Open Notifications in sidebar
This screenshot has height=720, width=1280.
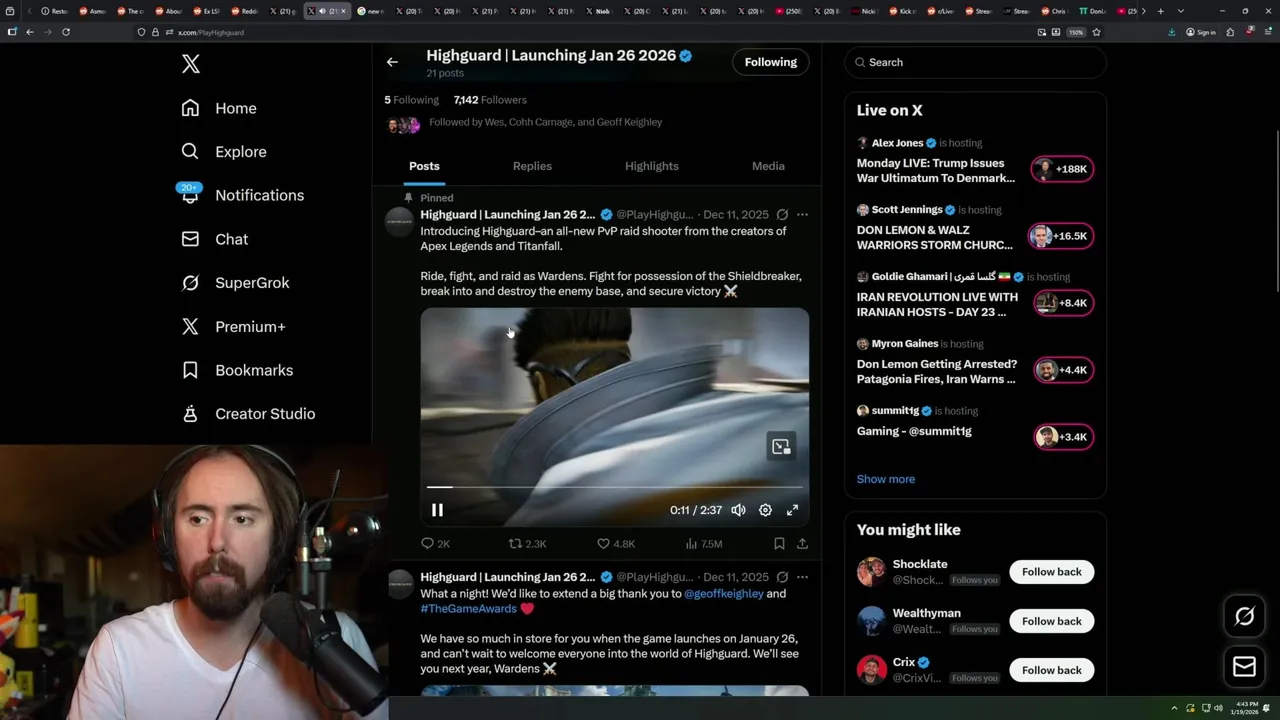click(242, 195)
